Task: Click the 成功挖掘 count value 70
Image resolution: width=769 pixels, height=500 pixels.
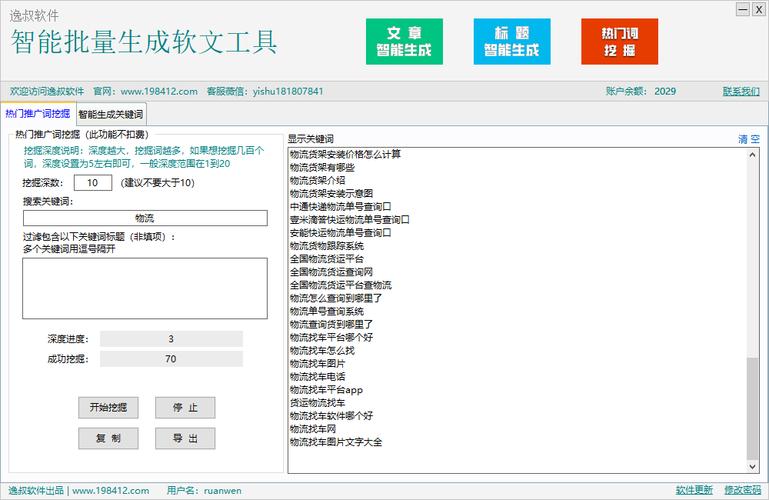Action: (x=171, y=359)
